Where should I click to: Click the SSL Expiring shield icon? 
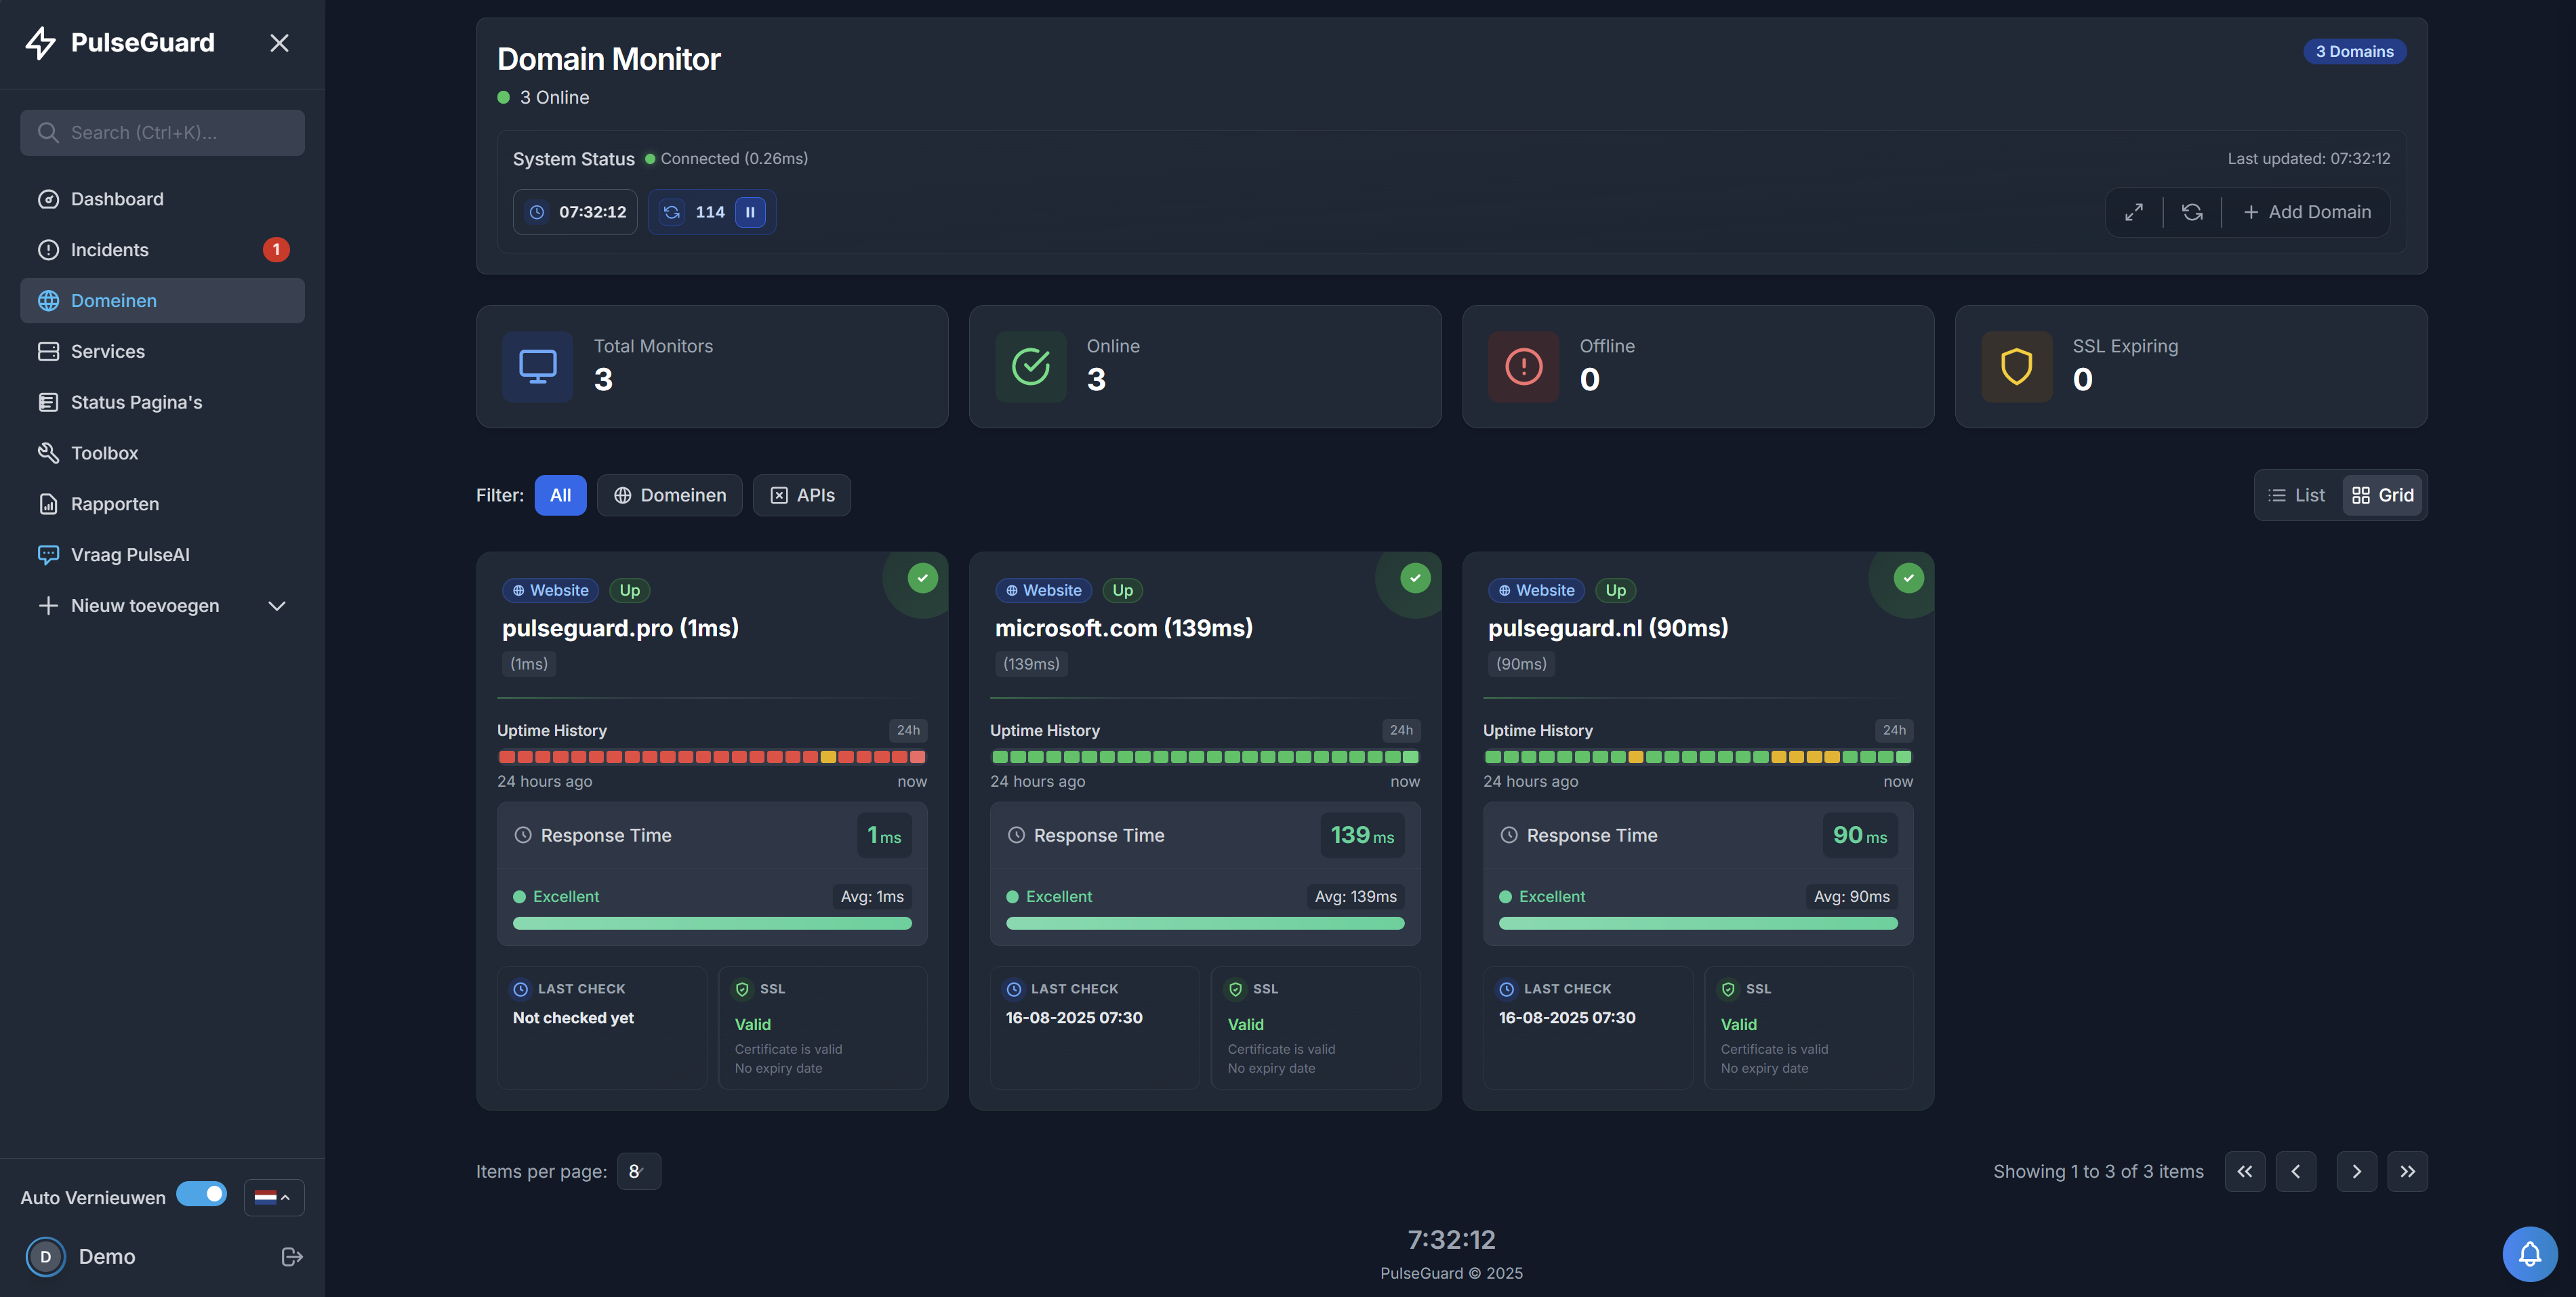coord(2016,366)
